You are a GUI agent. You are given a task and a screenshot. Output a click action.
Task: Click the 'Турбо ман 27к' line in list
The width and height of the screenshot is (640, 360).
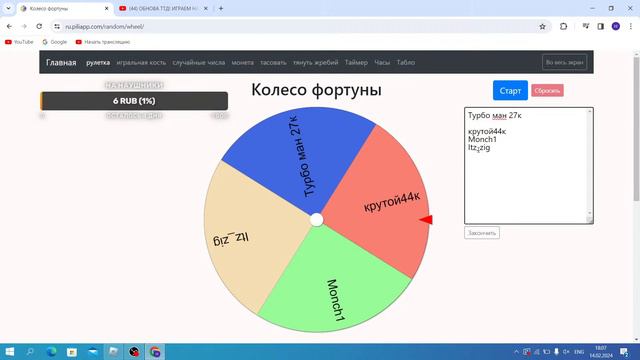coord(495,116)
